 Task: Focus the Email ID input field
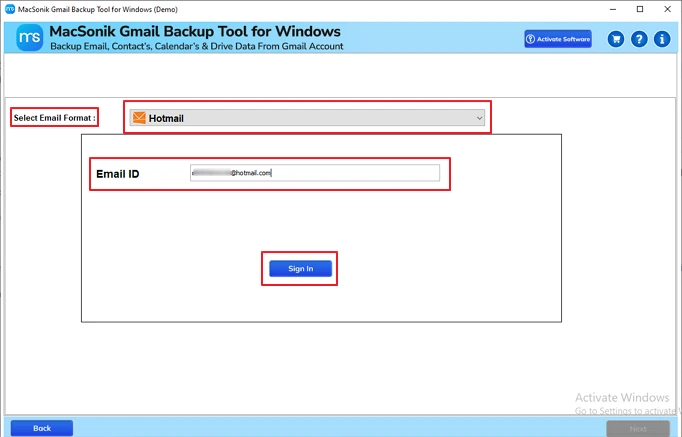(315, 173)
